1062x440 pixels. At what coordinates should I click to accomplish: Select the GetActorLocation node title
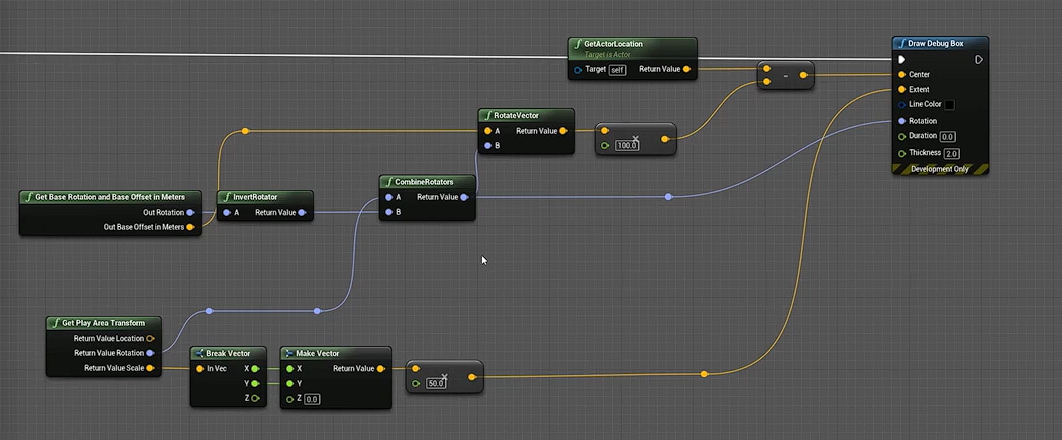tap(614, 44)
